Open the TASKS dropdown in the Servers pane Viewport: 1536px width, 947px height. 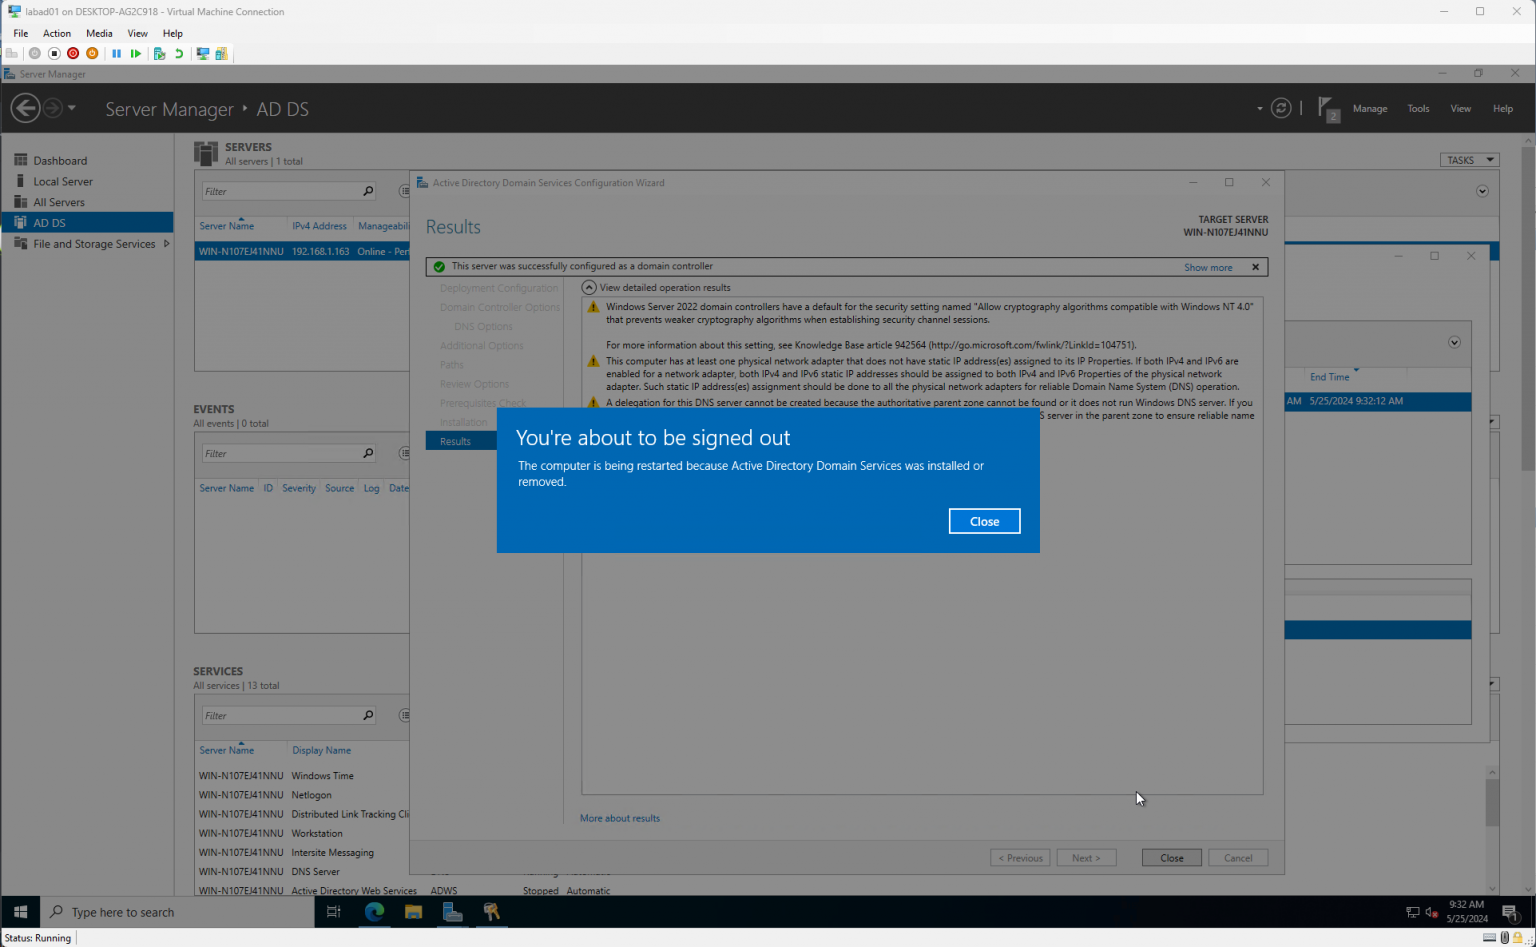pyautogui.click(x=1469, y=160)
